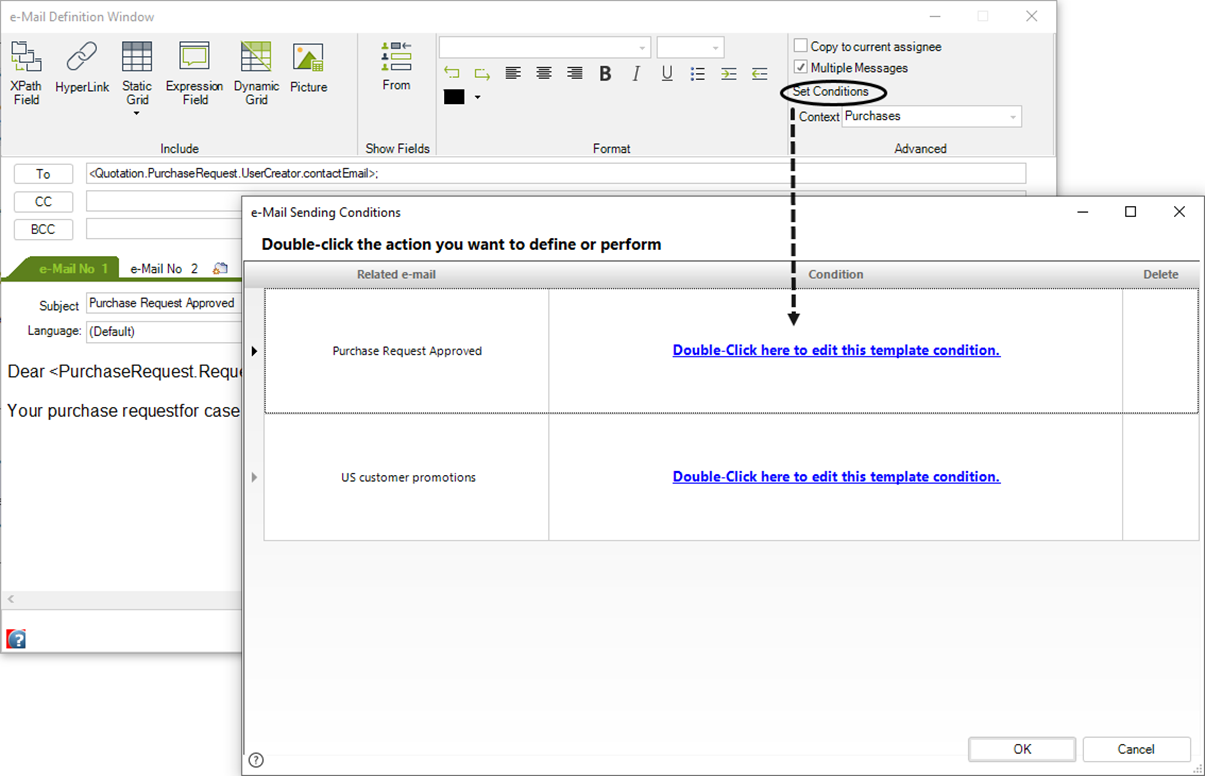Click the BCC address input field
1205x776 pixels.
coord(164,229)
